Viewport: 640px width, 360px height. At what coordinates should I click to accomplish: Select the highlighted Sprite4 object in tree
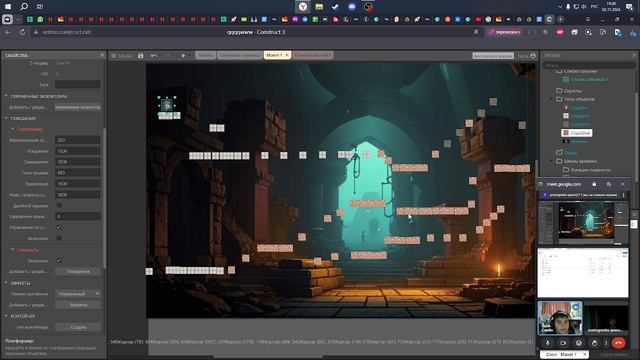576,133
